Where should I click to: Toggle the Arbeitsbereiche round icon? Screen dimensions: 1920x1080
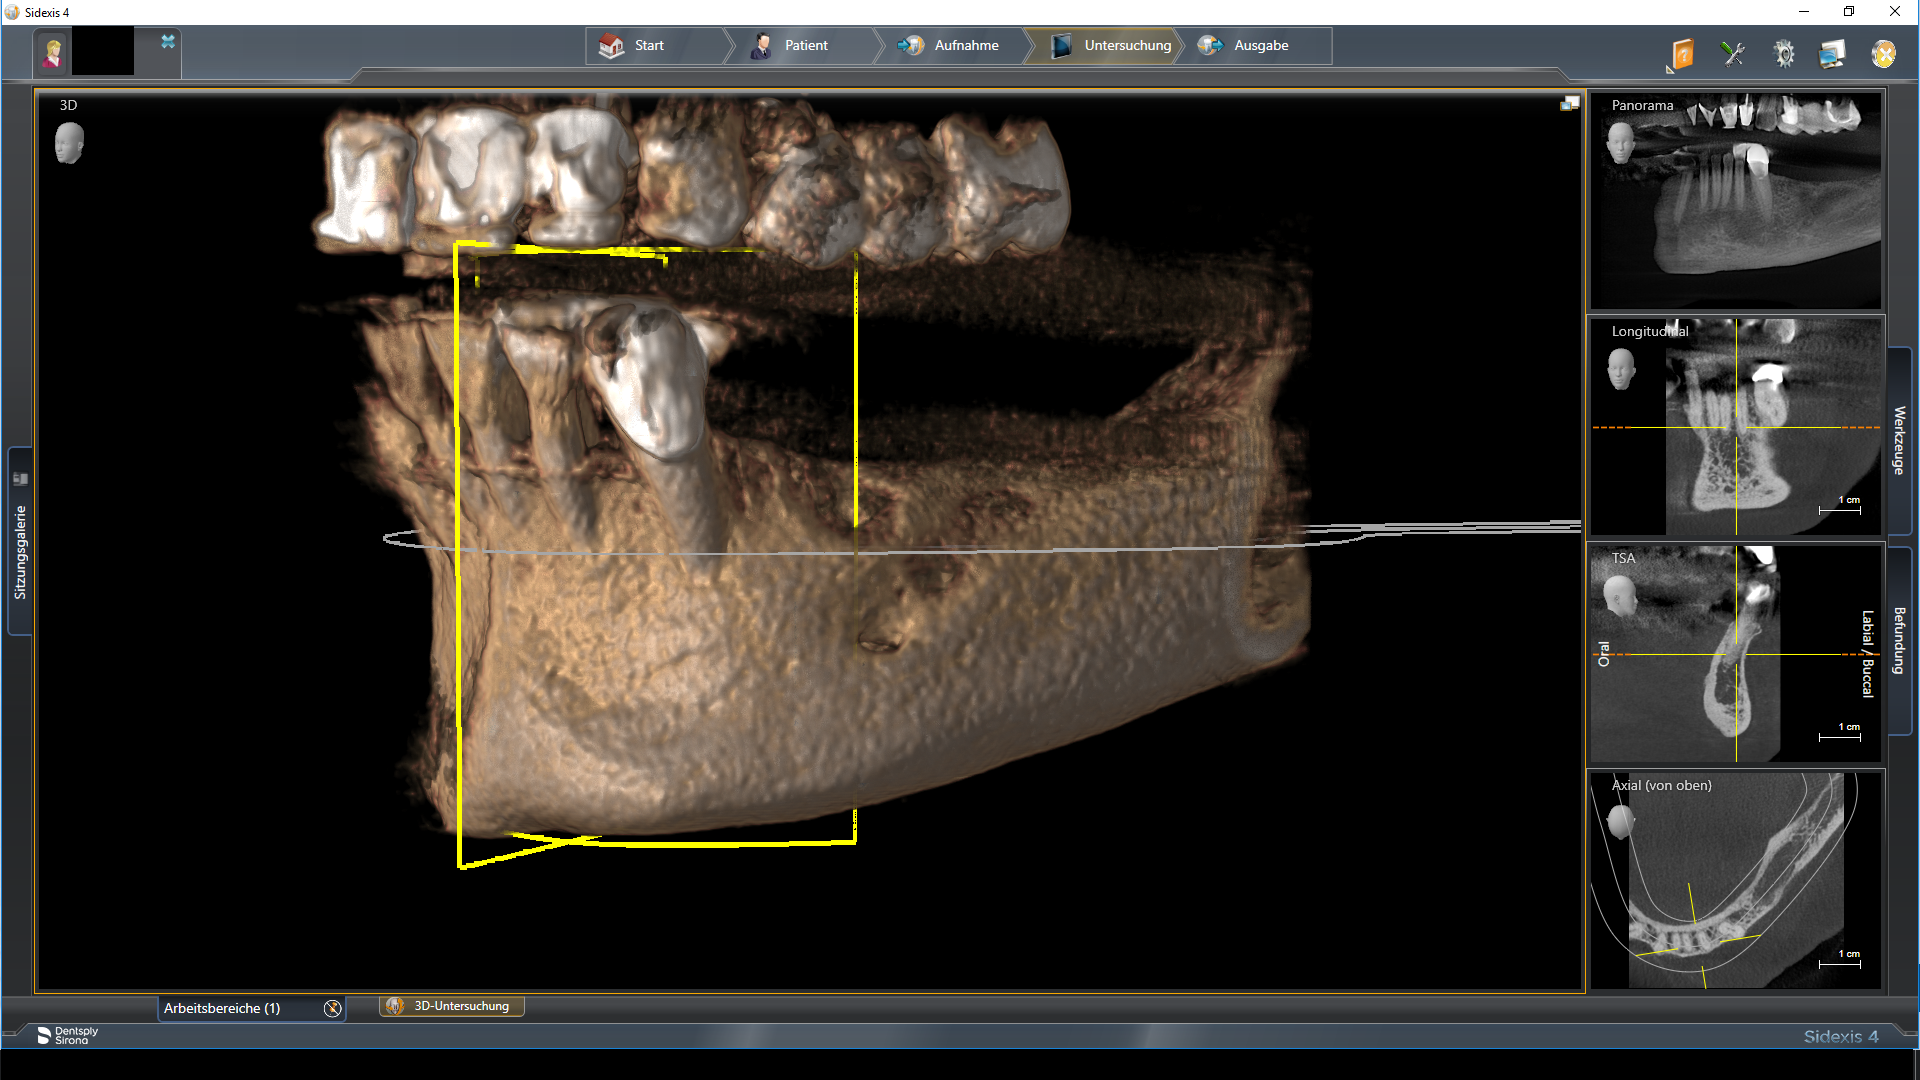pyautogui.click(x=332, y=1008)
